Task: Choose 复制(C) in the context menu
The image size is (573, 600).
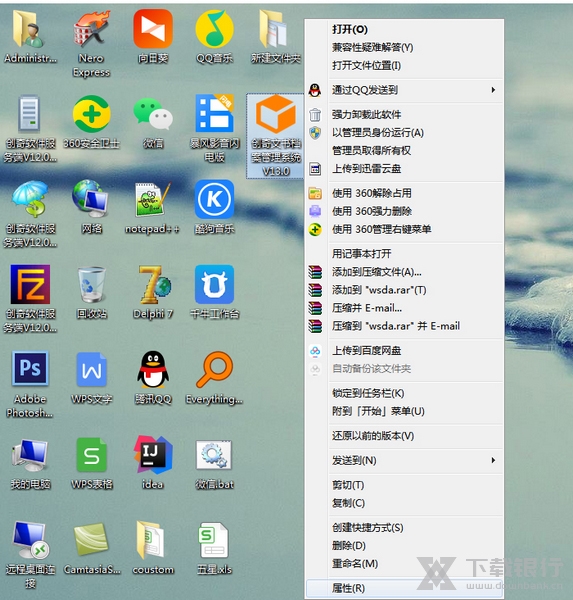Action: pos(404,503)
